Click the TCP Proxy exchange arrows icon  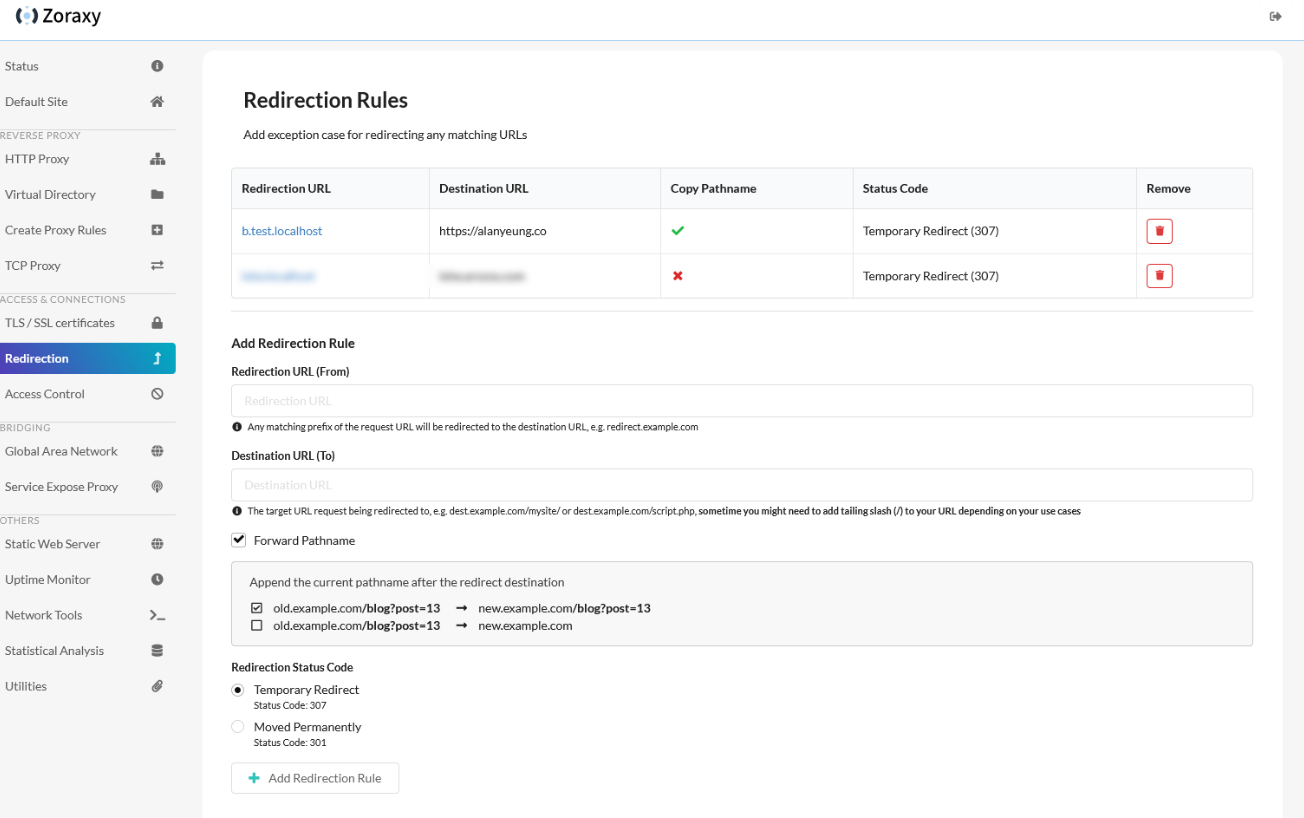[157, 266]
